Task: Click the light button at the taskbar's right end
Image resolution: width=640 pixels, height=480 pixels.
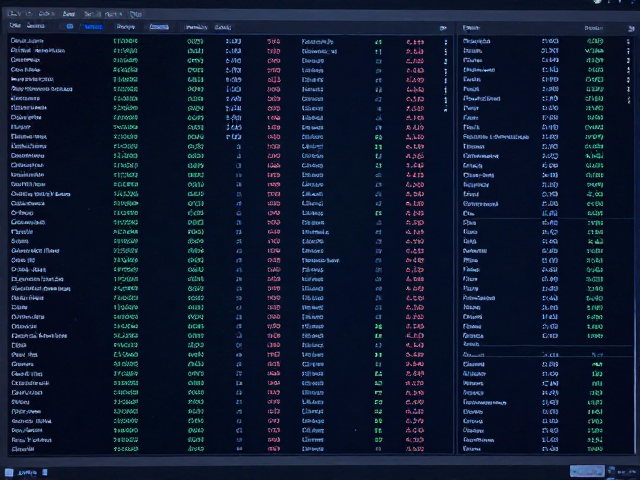Action: point(587,471)
